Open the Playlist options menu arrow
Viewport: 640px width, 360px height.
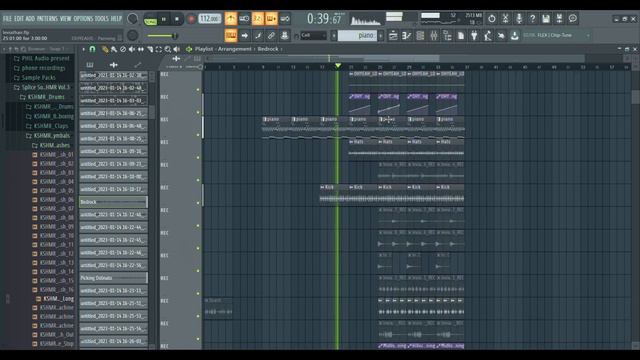[x=83, y=49]
